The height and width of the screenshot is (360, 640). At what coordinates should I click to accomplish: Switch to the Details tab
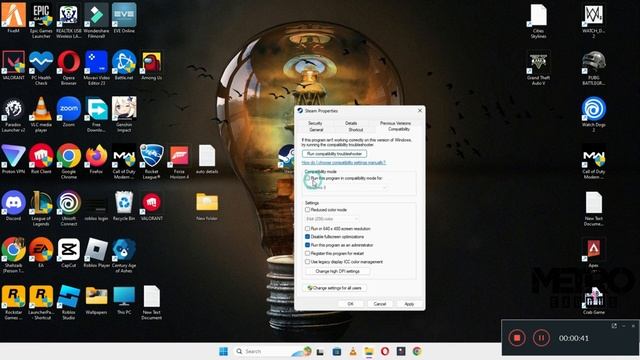[351, 123]
